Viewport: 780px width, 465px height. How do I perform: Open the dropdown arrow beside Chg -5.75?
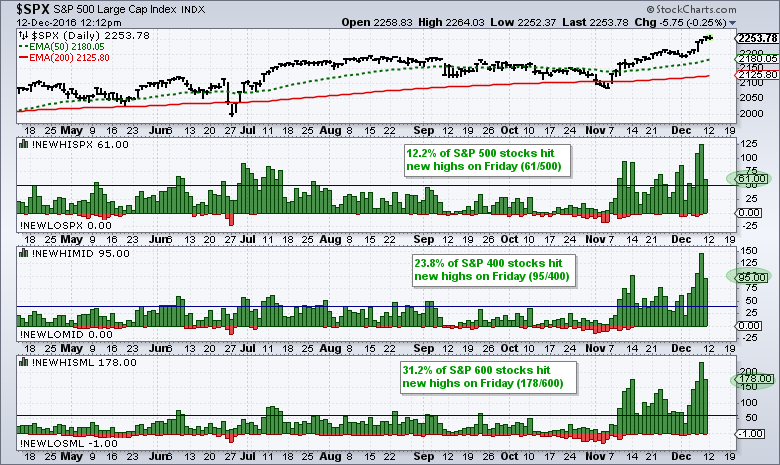click(732, 23)
